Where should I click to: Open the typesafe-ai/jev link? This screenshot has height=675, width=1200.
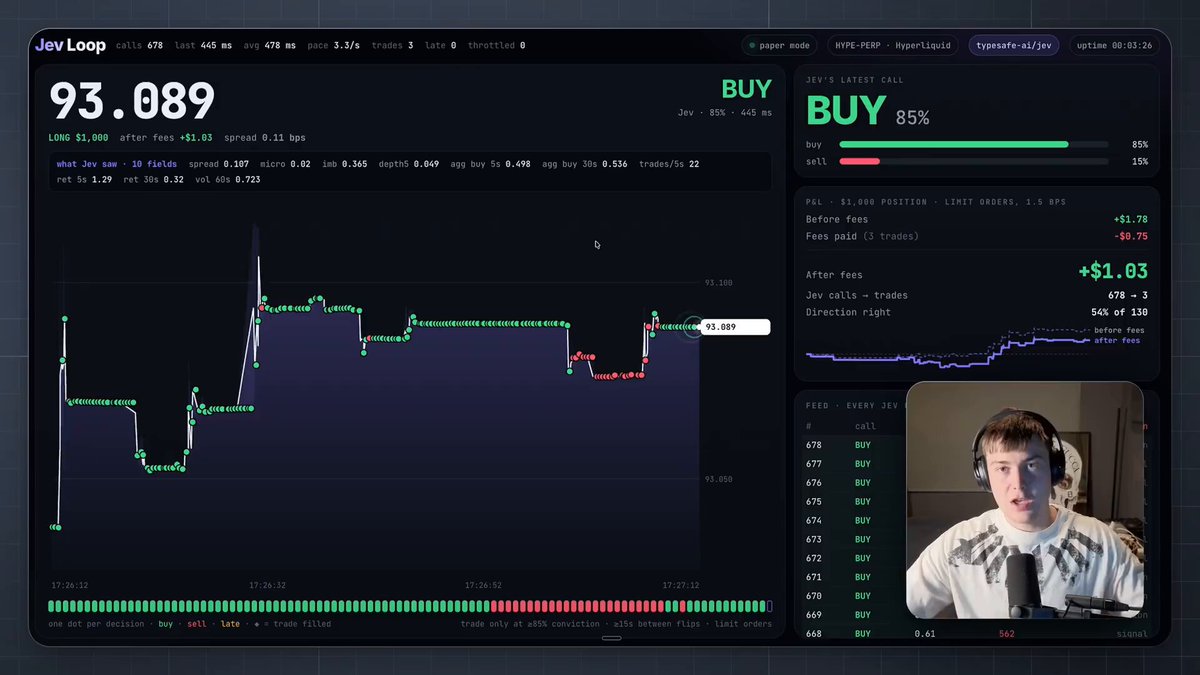[x=1014, y=45]
